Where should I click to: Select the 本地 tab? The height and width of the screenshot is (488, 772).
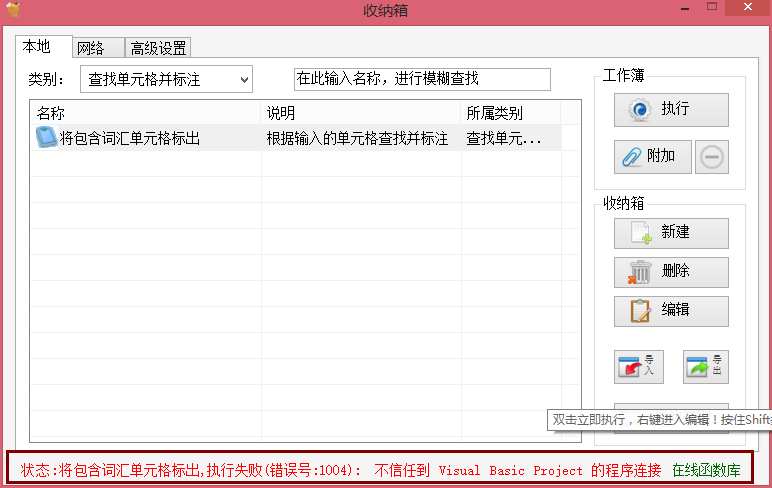[37, 46]
